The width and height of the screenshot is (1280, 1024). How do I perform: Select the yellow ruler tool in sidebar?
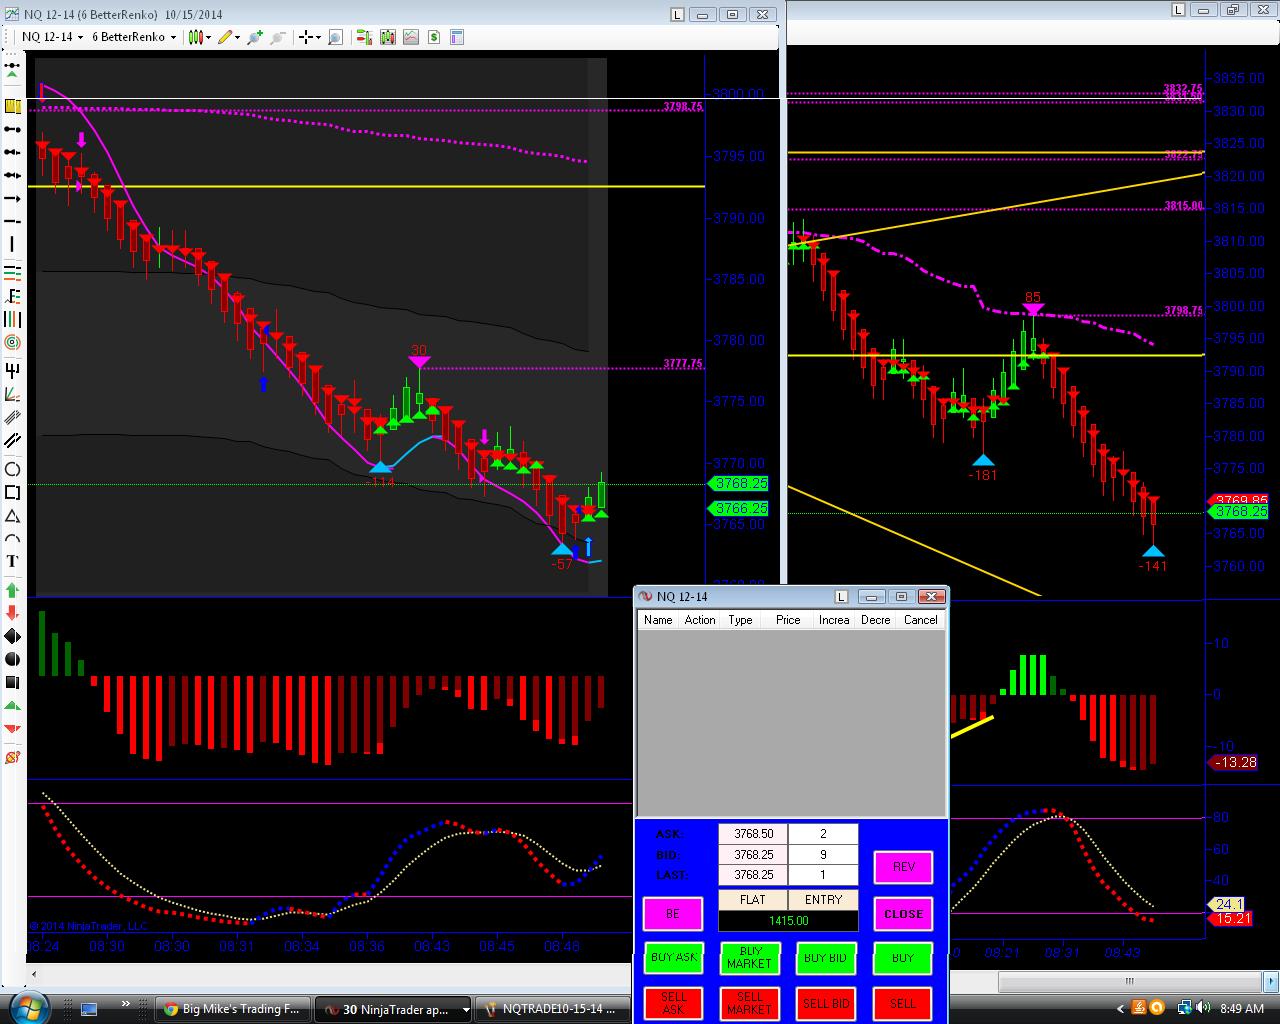coord(12,107)
